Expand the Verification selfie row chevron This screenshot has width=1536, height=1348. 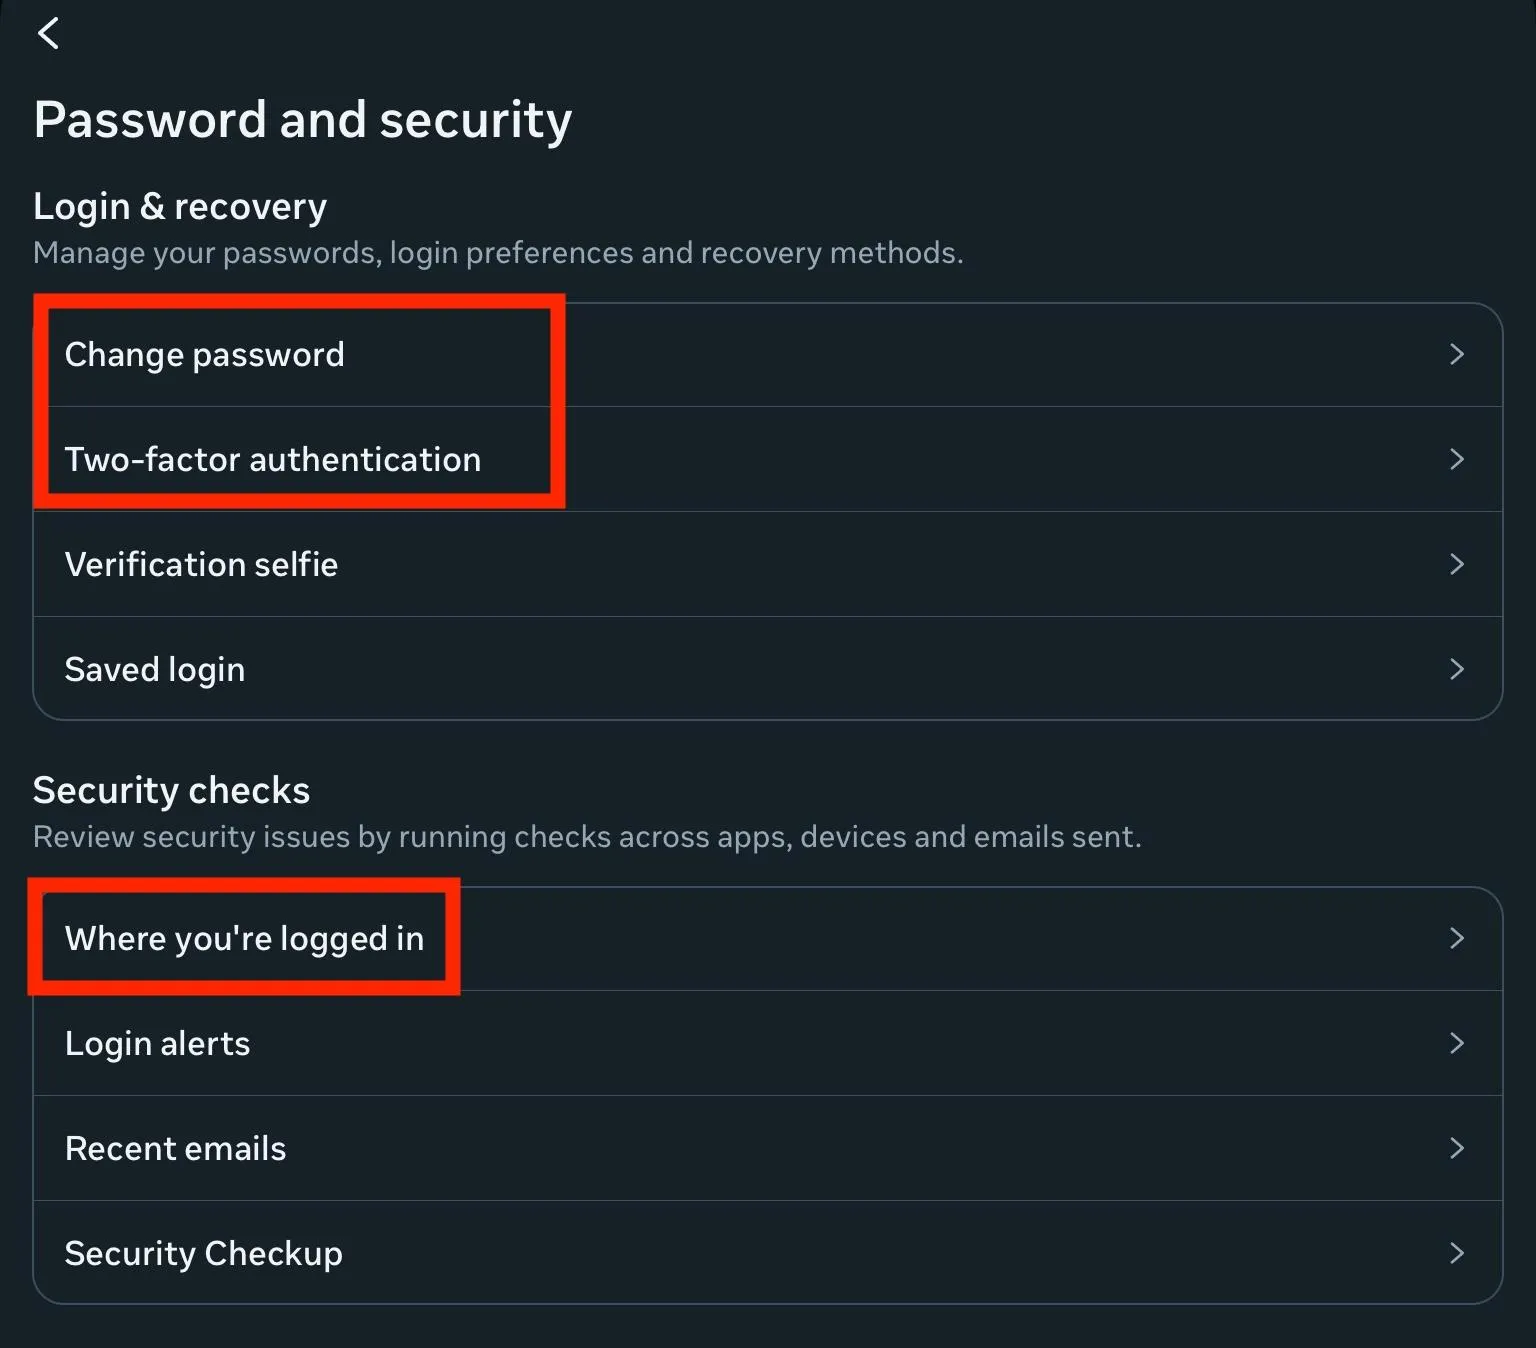click(1456, 564)
